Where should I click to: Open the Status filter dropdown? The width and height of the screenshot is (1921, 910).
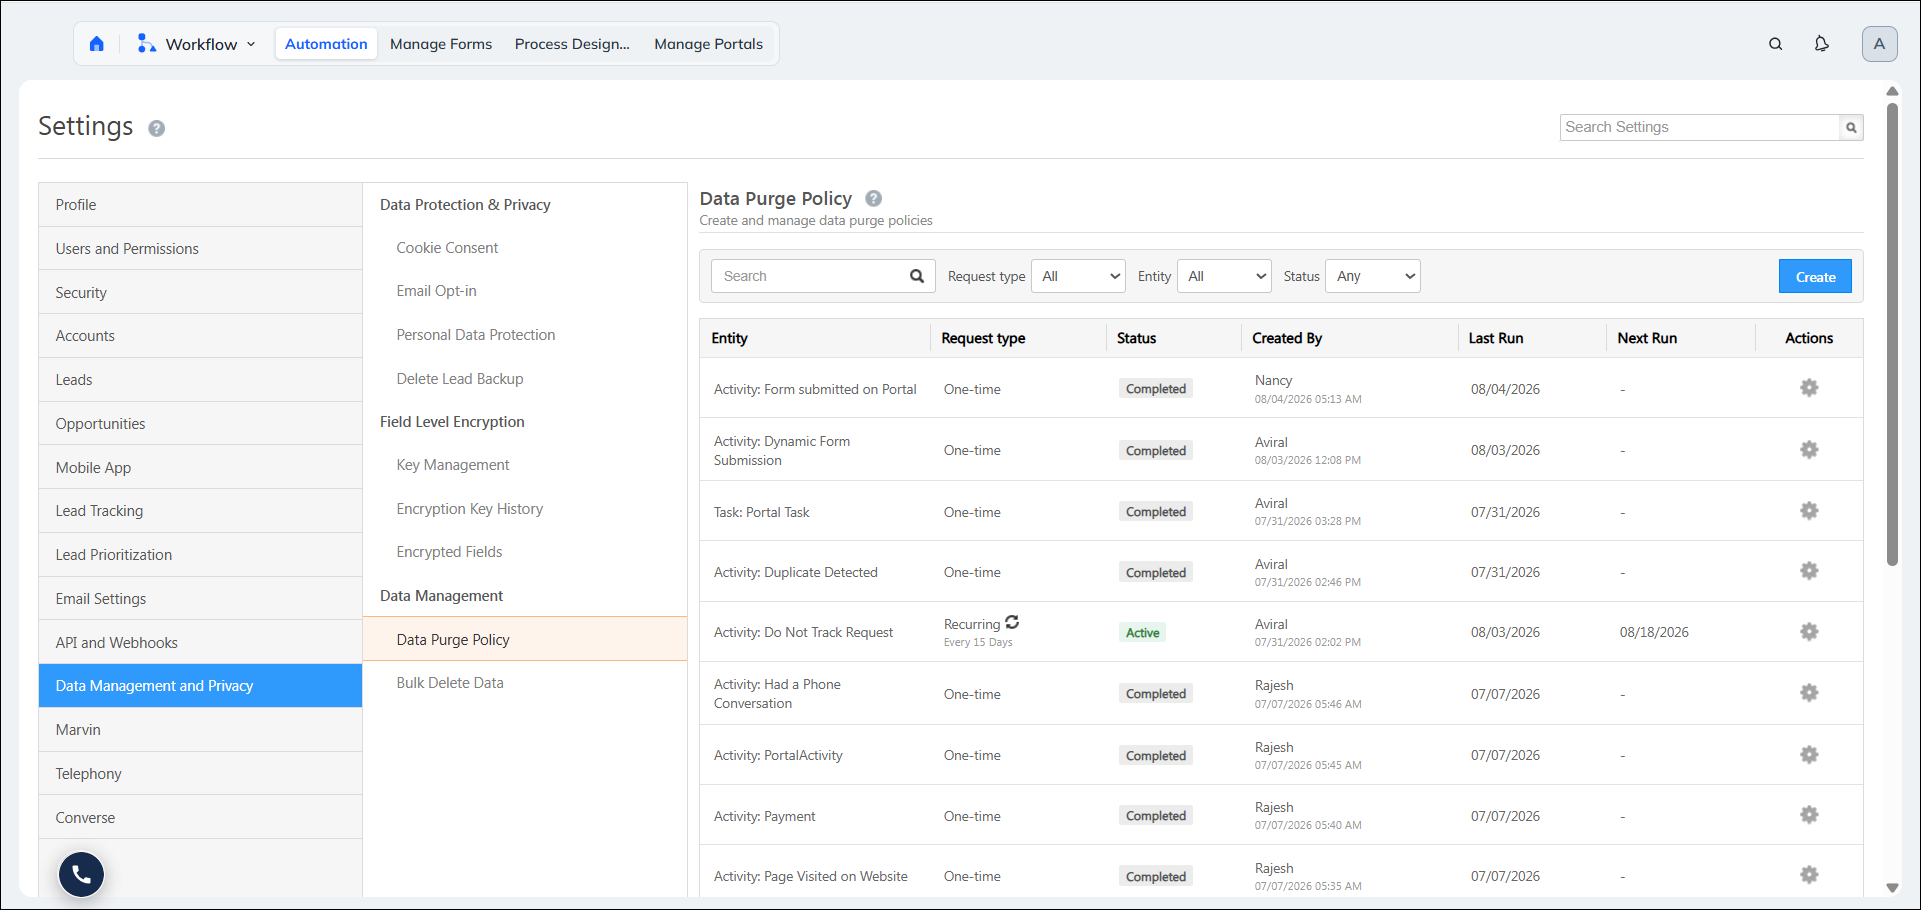point(1373,276)
